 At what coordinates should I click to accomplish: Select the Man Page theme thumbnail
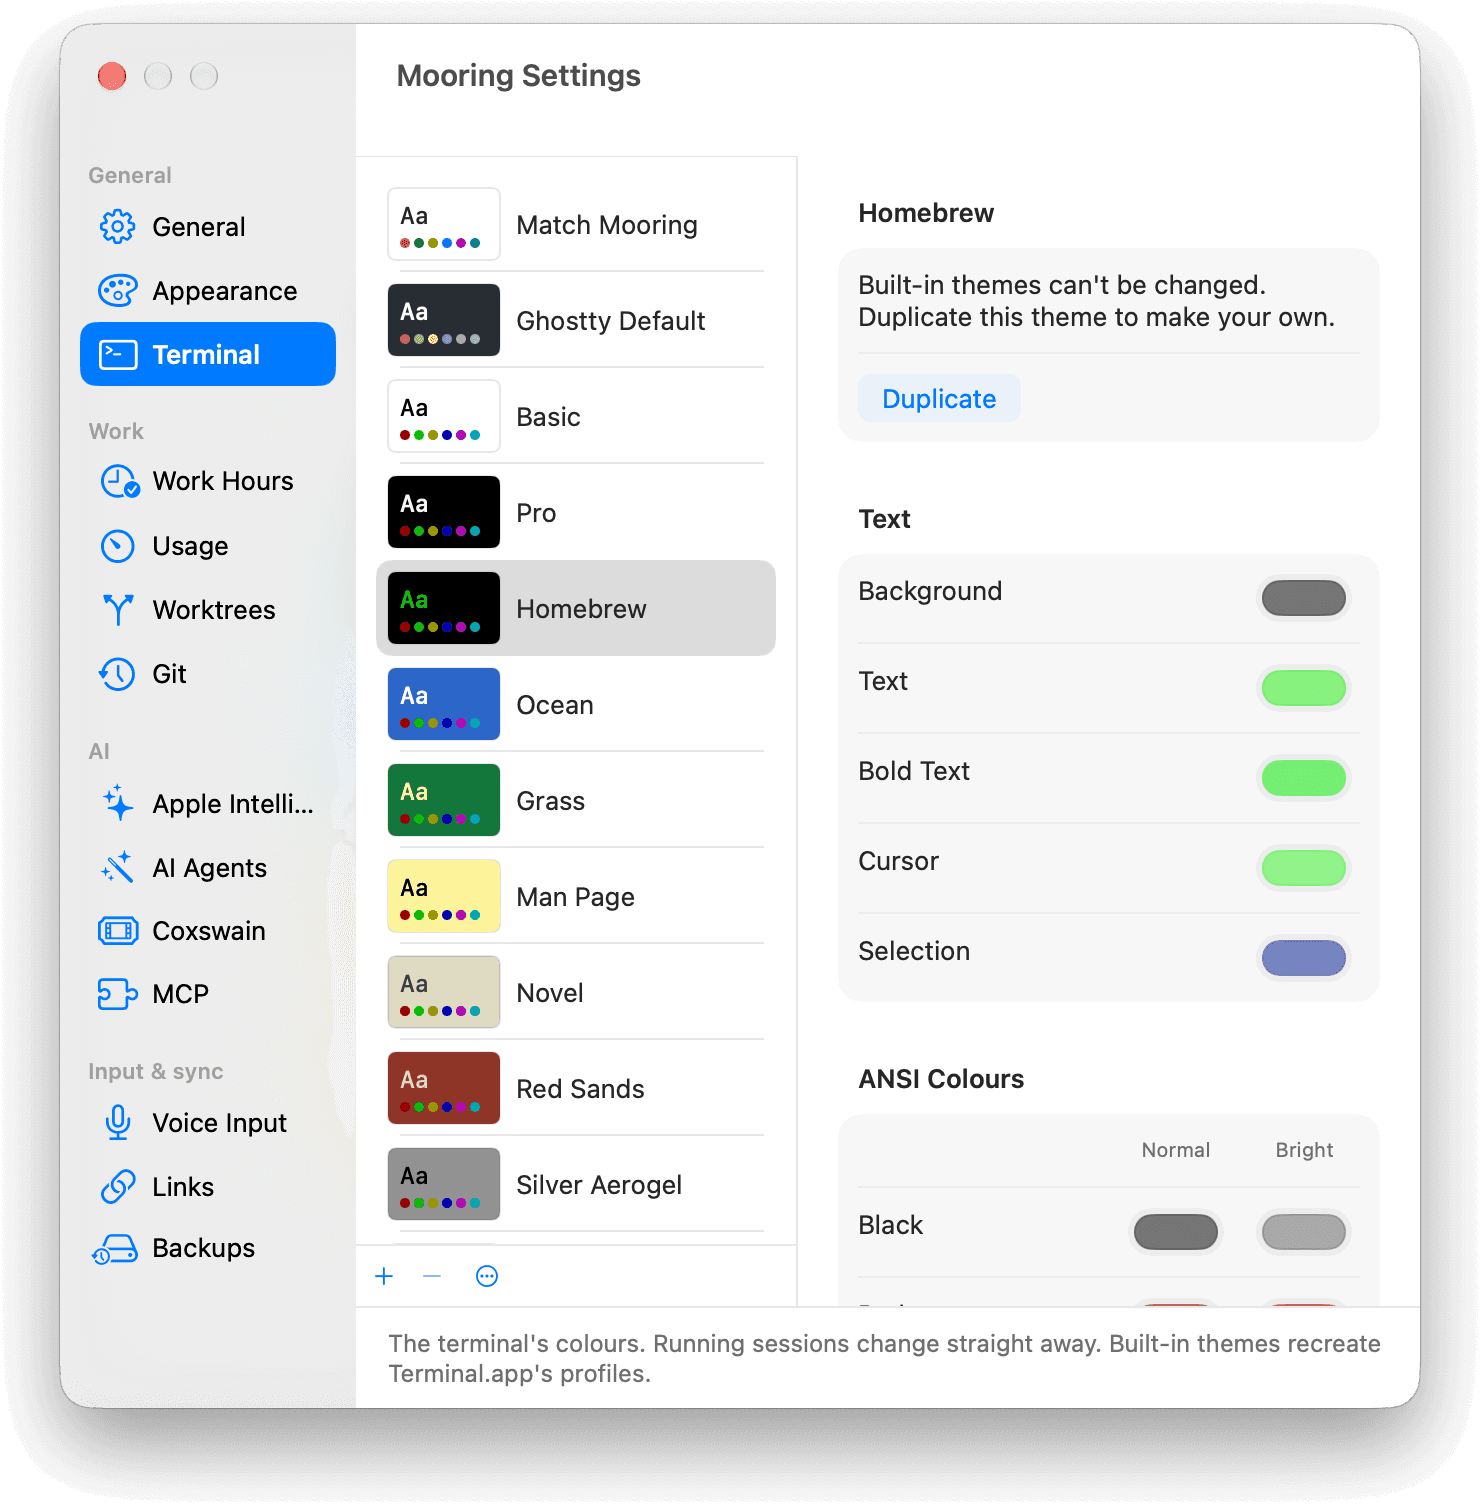[x=444, y=896]
